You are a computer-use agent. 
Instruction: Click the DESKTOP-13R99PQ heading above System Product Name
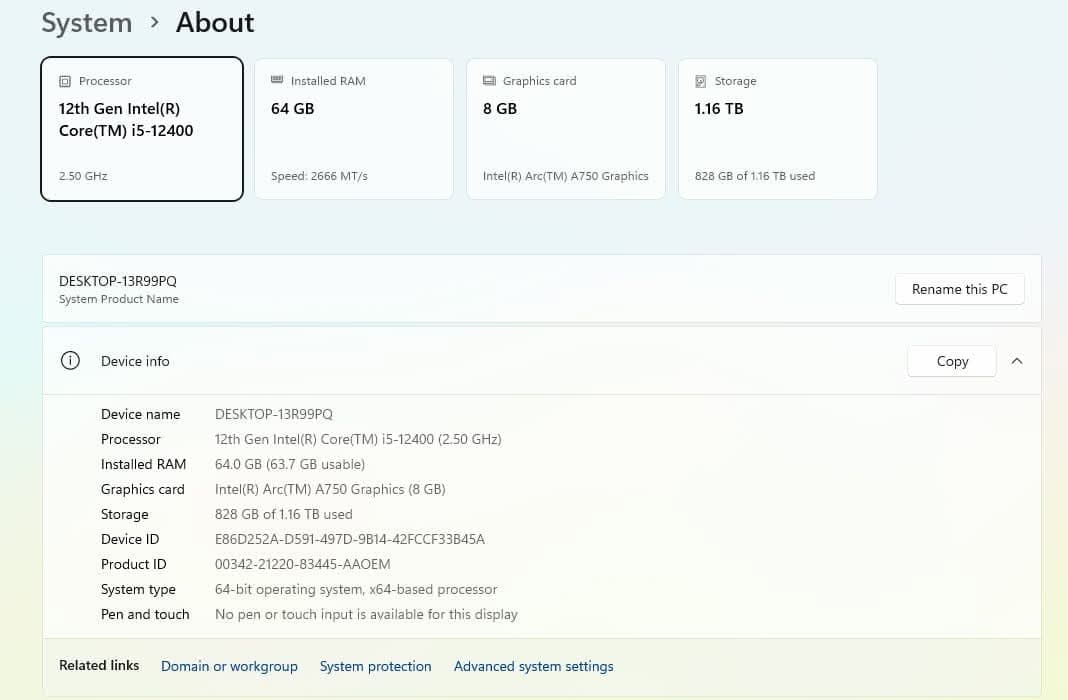click(118, 281)
